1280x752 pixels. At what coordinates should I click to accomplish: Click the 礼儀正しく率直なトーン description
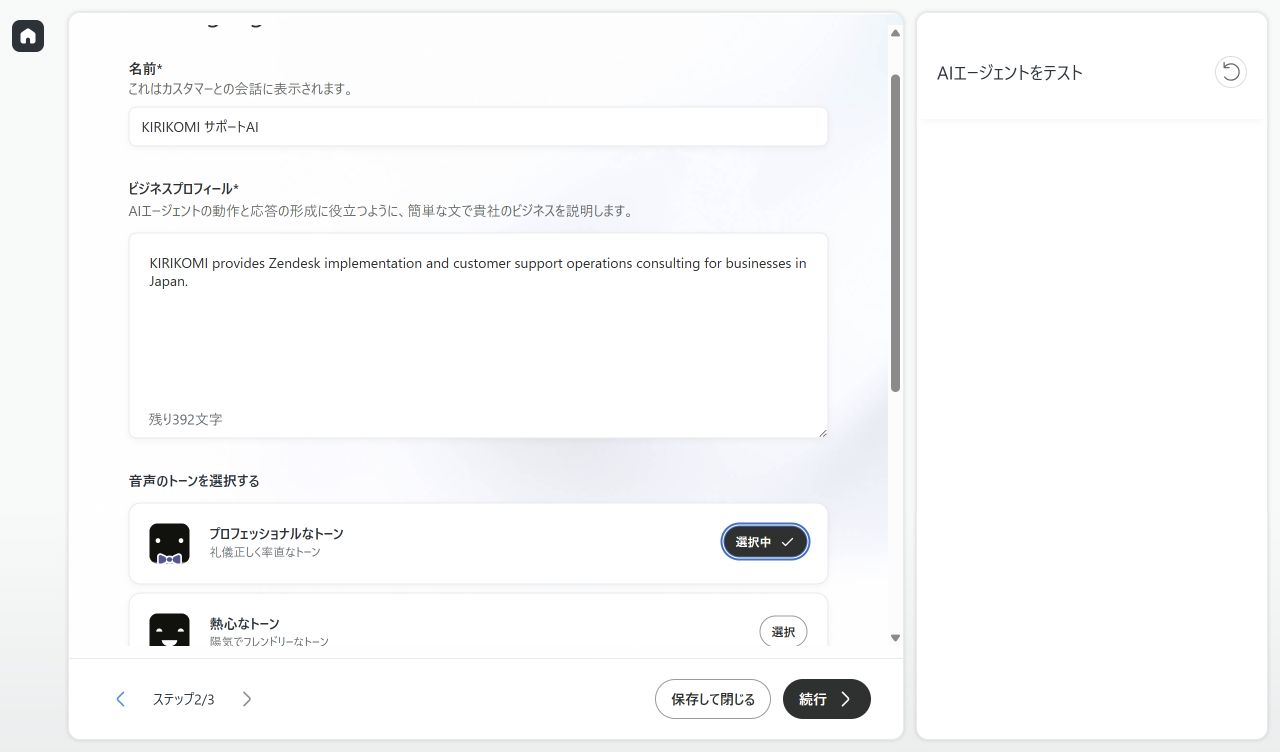(x=265, y=552)
